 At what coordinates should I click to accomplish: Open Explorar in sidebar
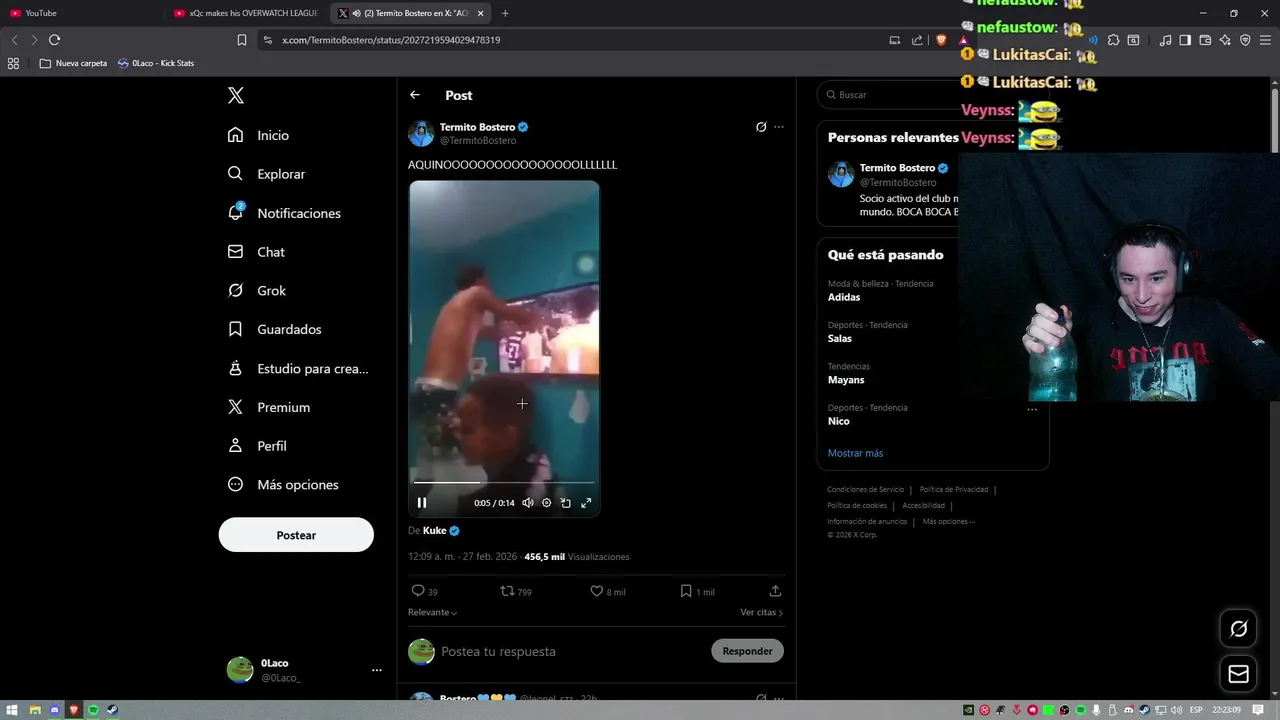(266, 174)
